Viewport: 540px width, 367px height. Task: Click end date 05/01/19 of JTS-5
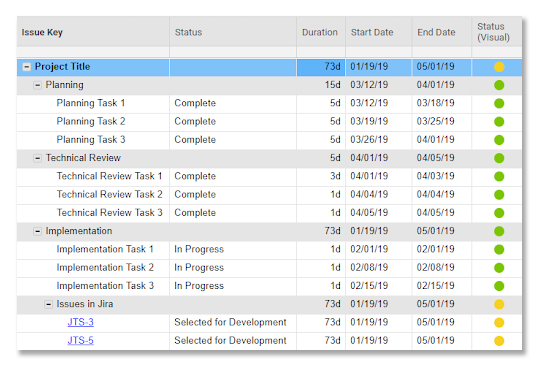point(436,340)
